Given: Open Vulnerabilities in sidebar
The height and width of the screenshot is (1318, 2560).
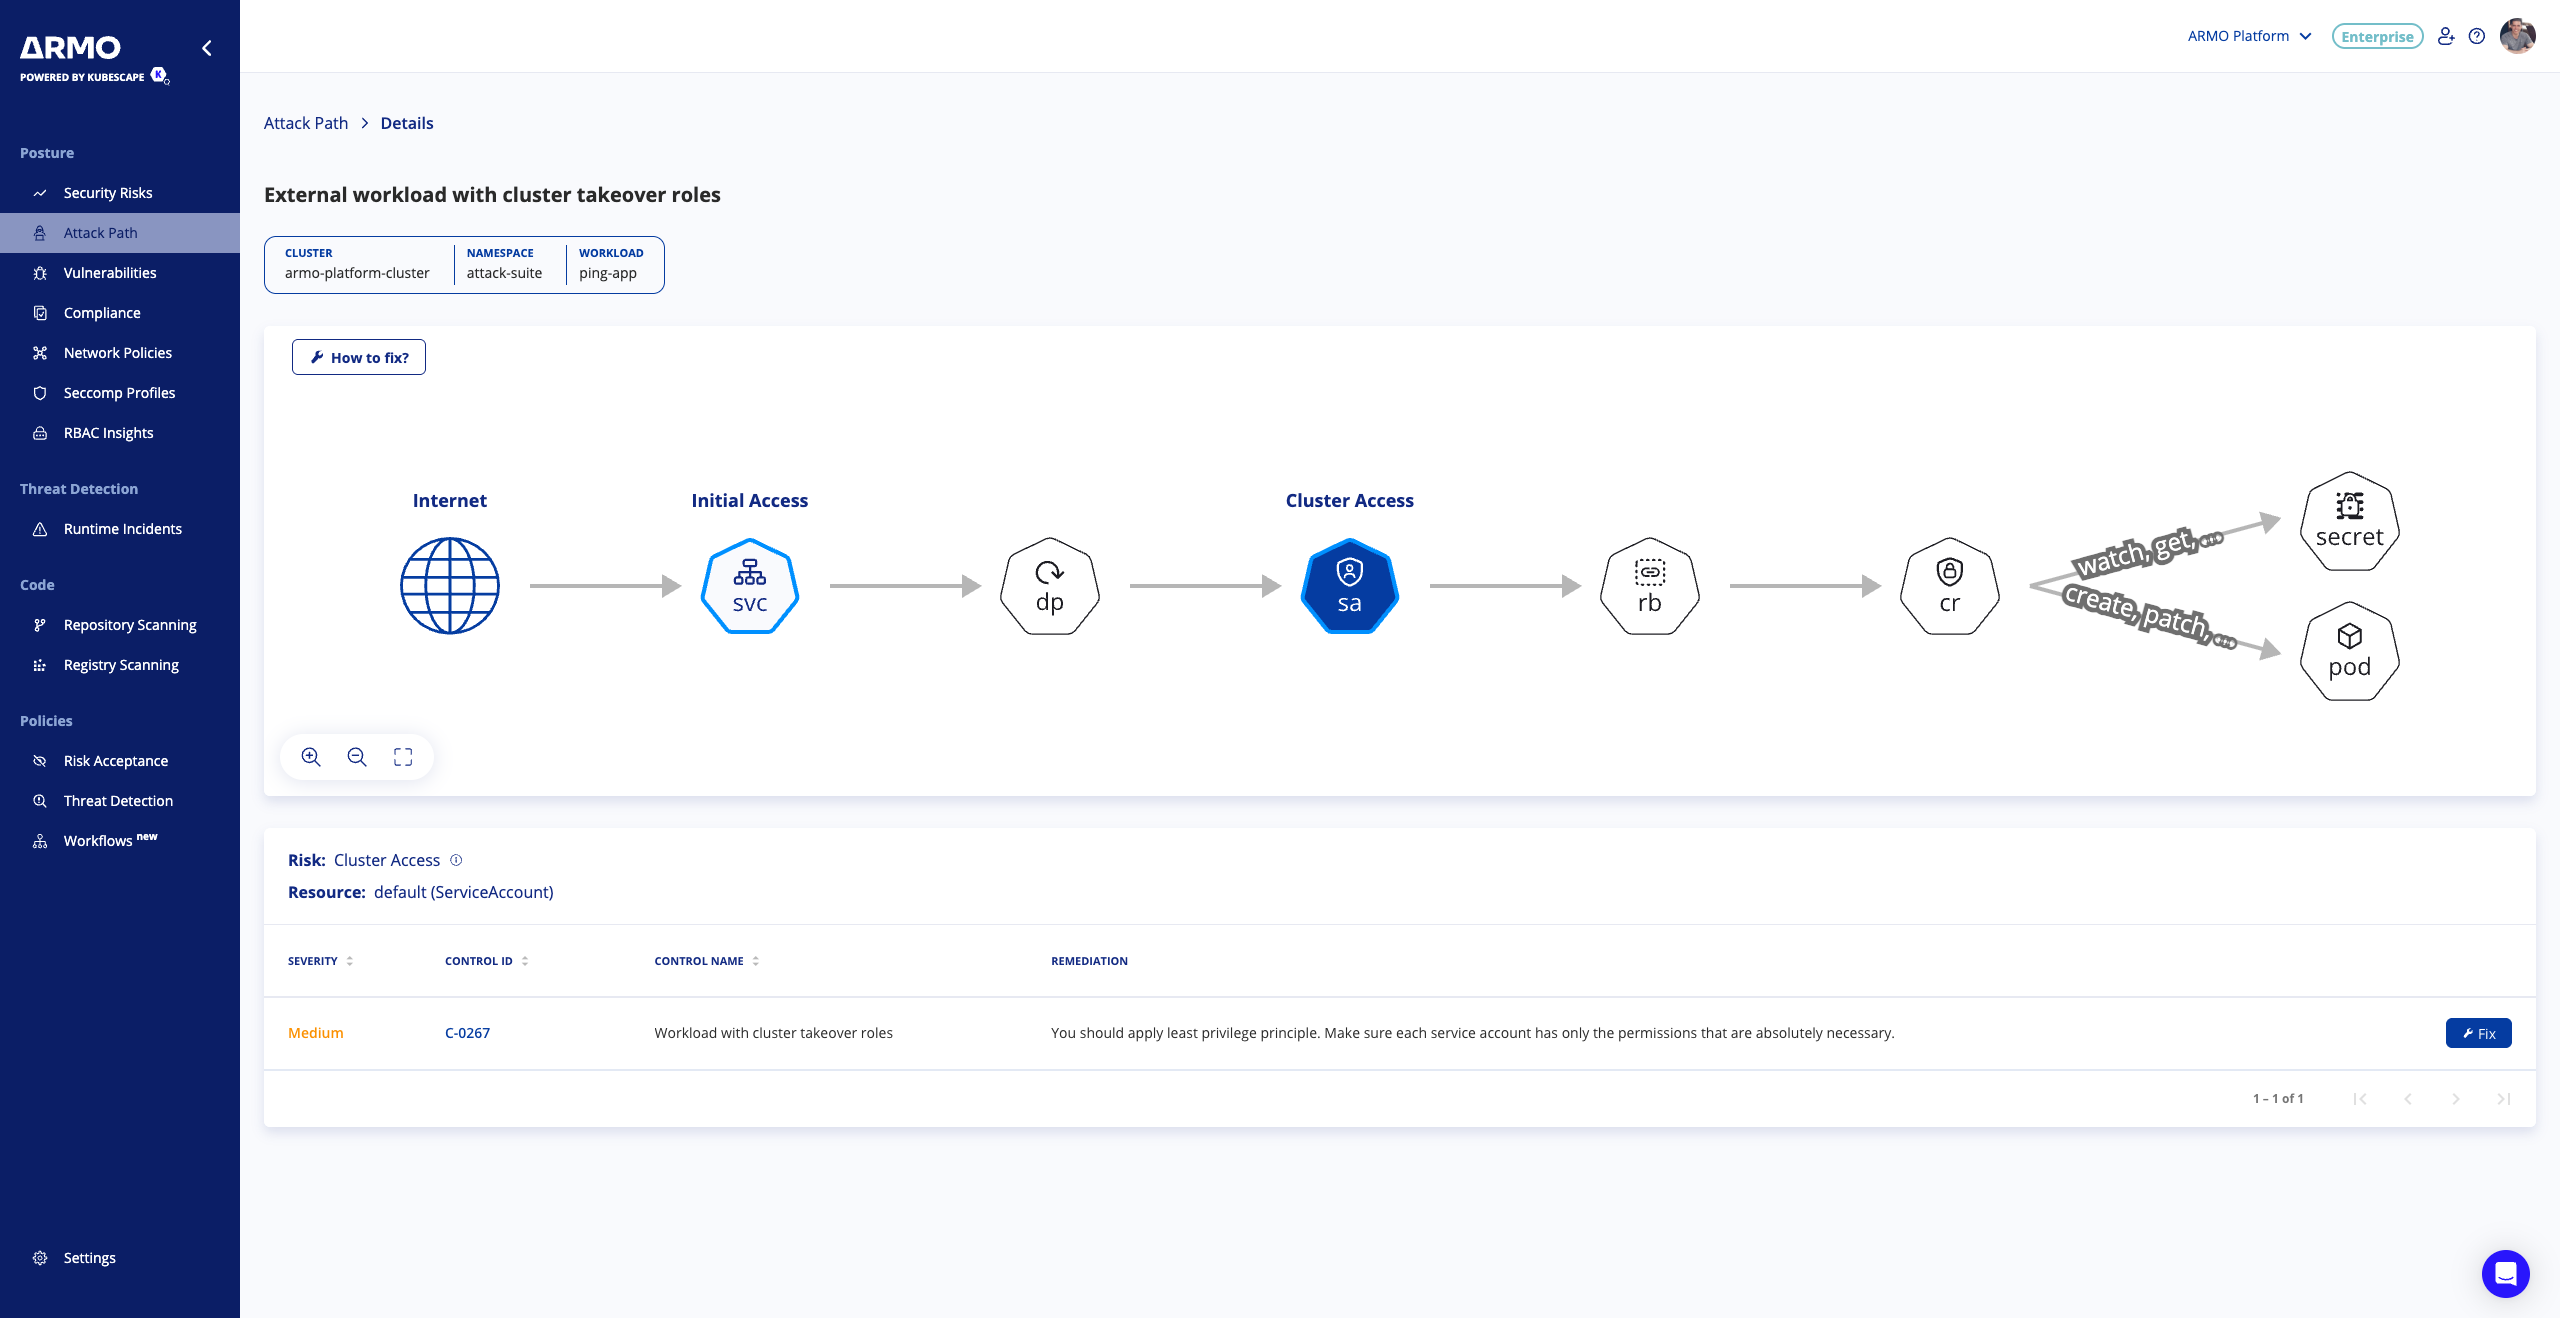Looking at the screenshot, I should pos(110,273).
